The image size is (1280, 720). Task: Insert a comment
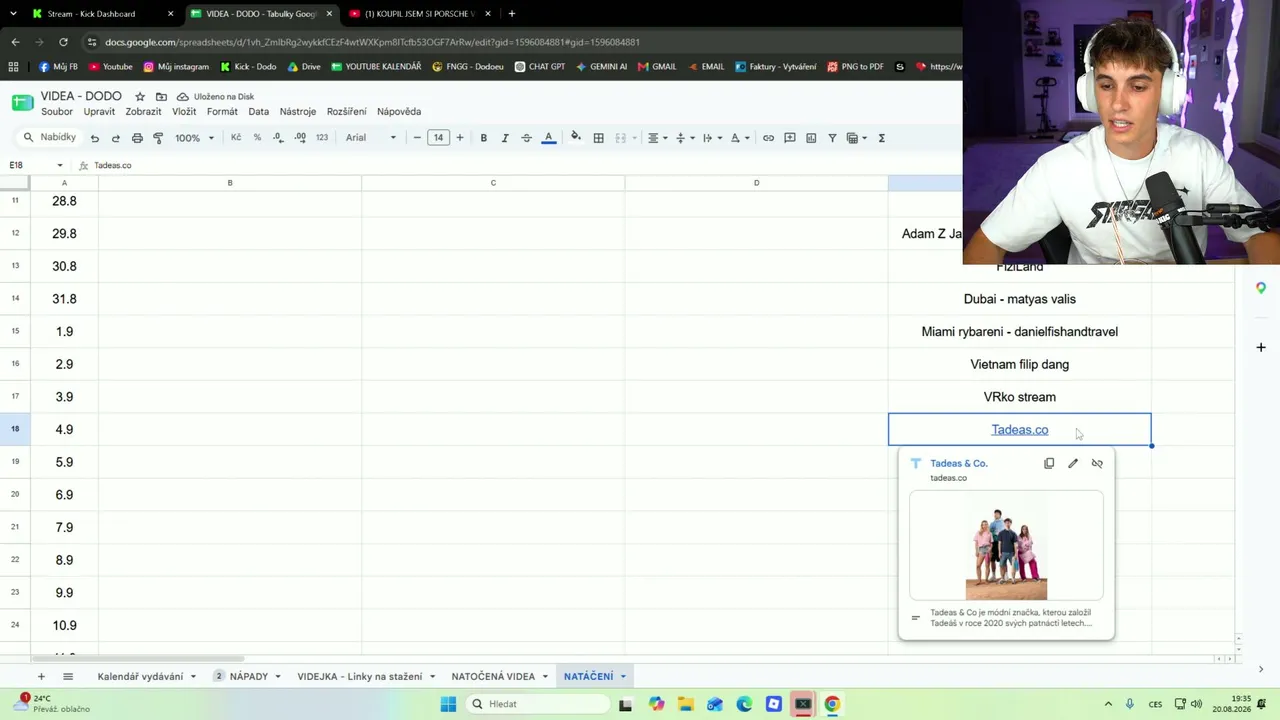(790, 138)
